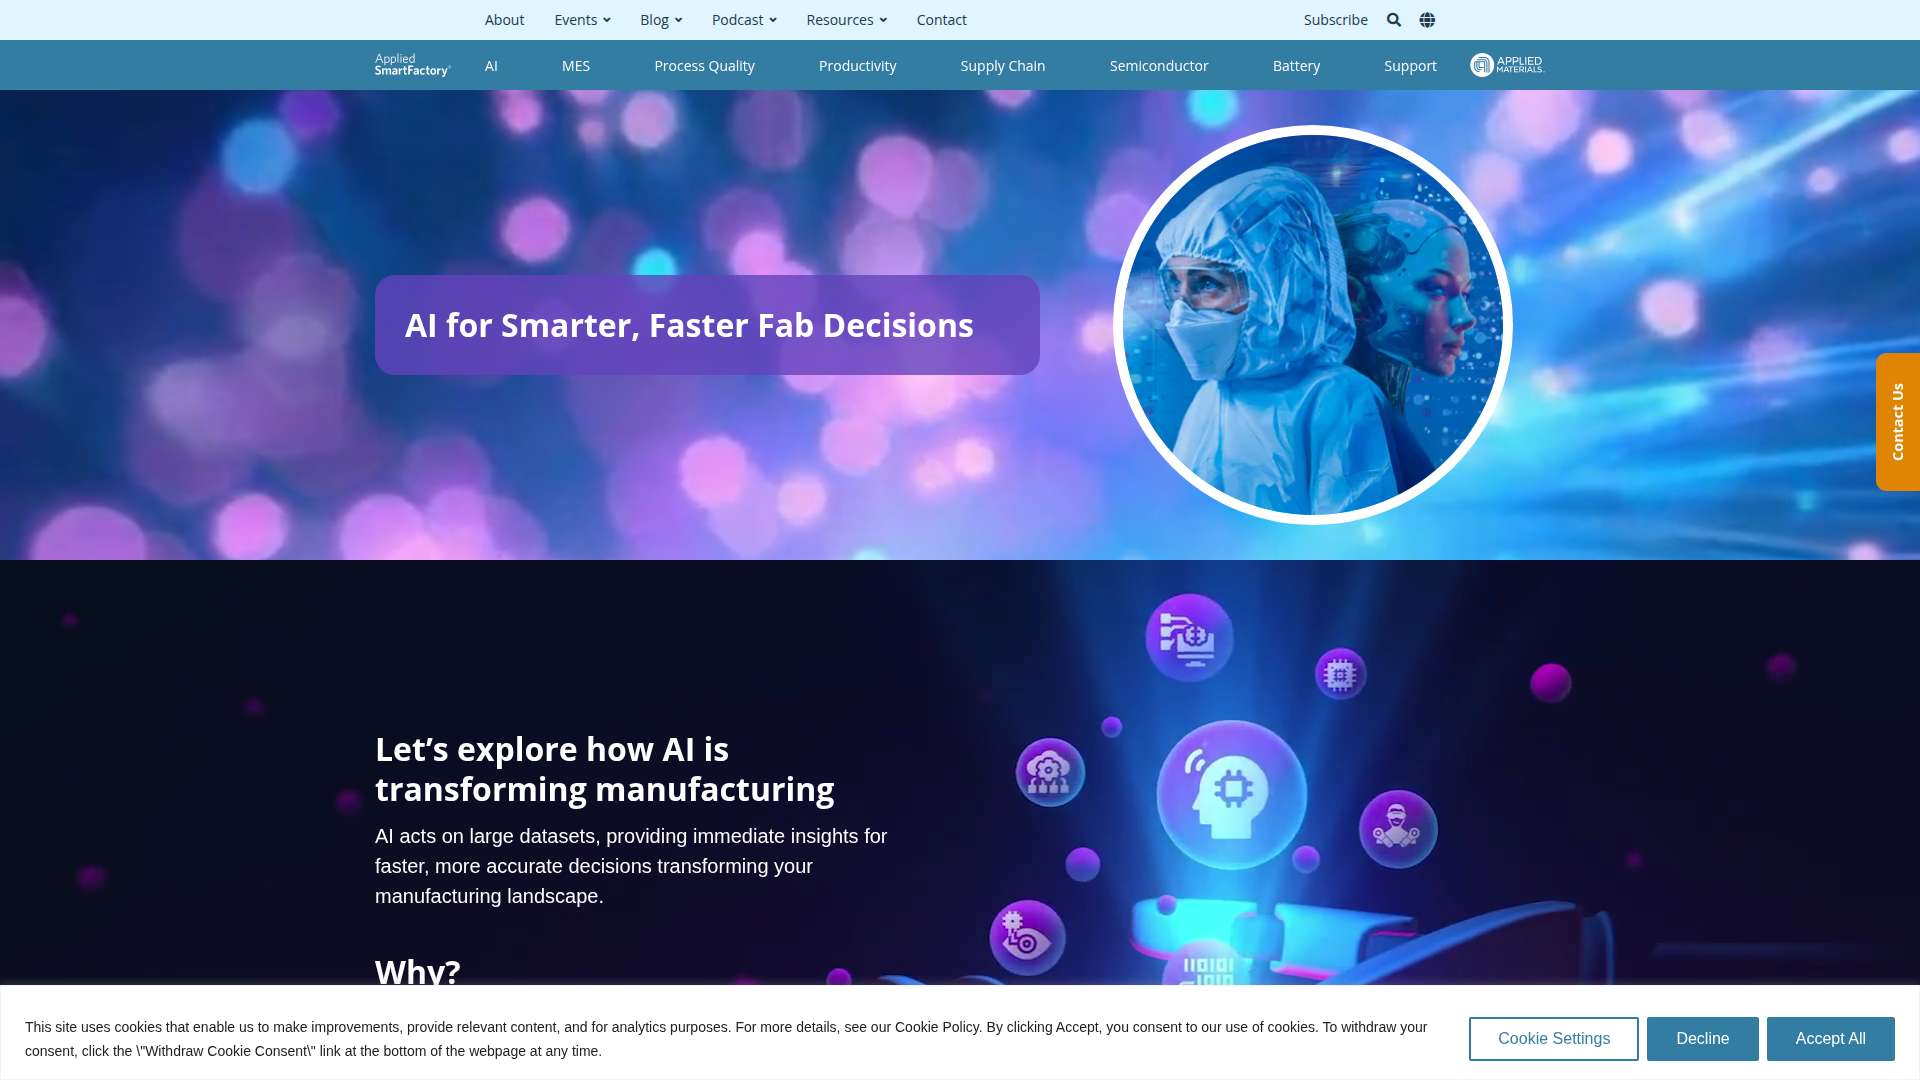Open the Battery menu

1296,66
